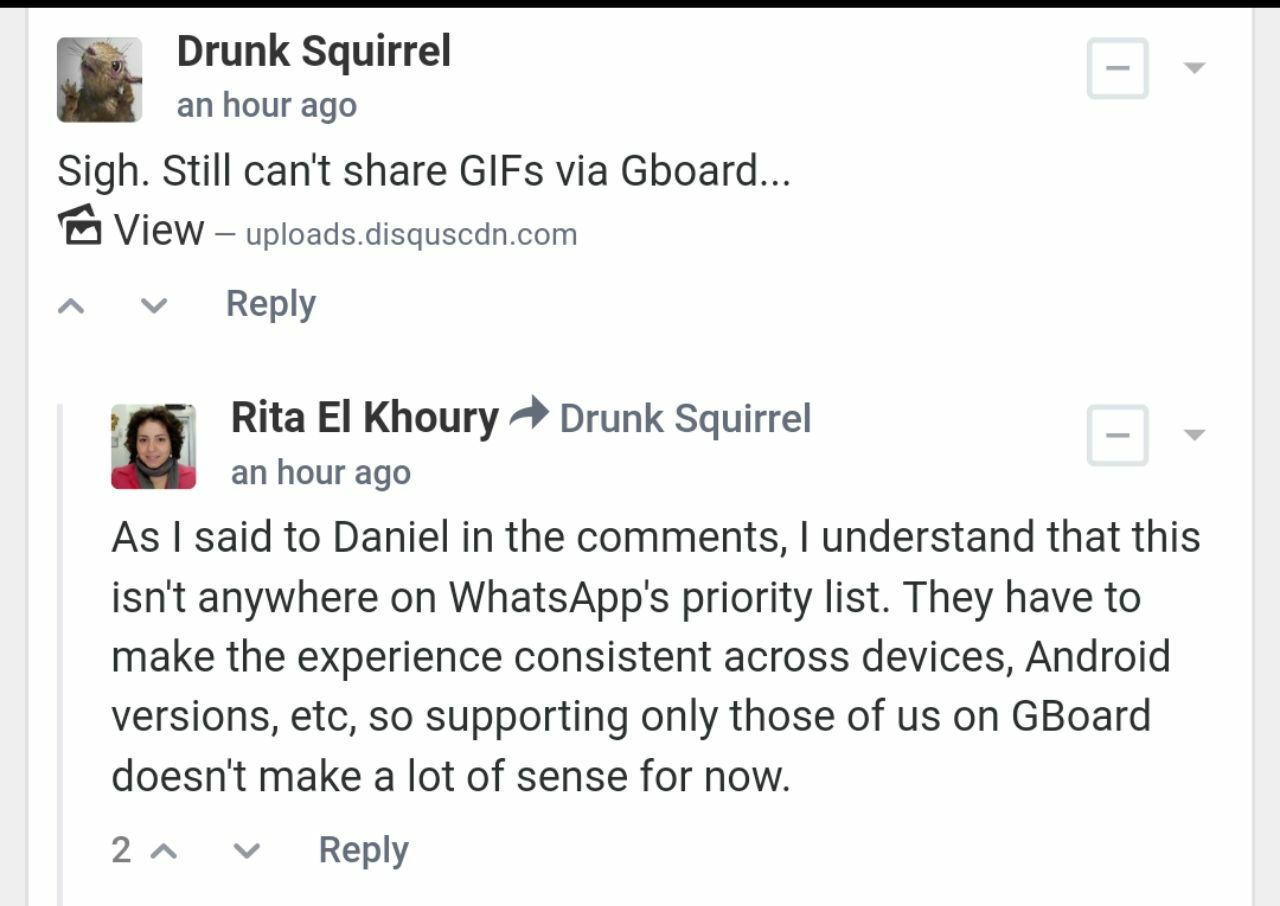Click Rita El Khoury's avatar photo
Image resolution: width=1280 pixels, height=906 pixels.
tap(153, 446)
